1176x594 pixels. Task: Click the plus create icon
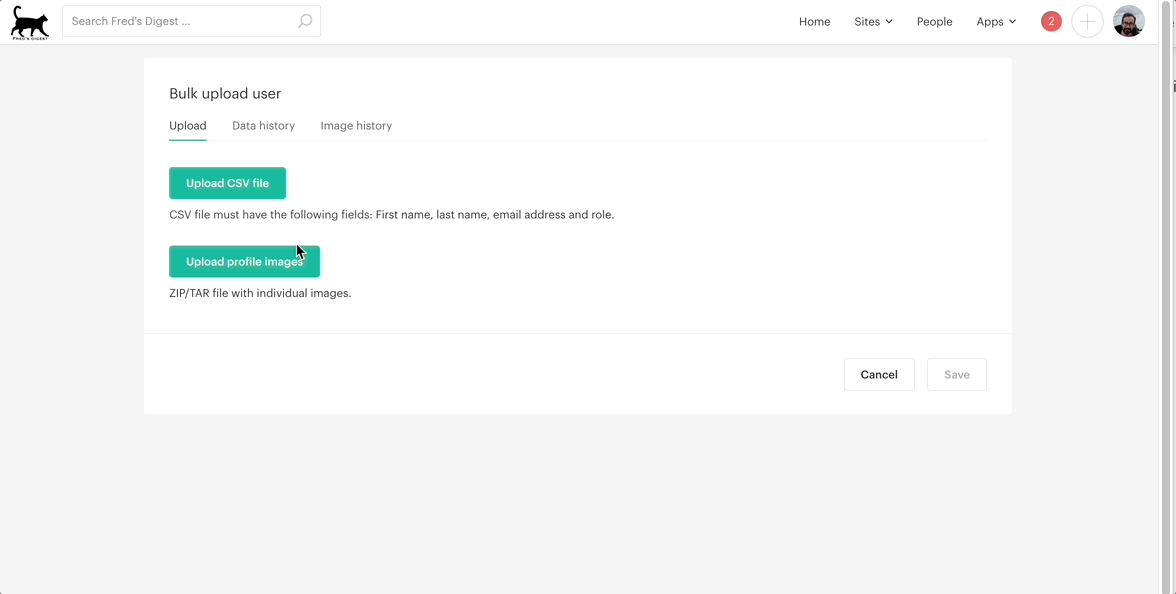(x=1087, y=21)
